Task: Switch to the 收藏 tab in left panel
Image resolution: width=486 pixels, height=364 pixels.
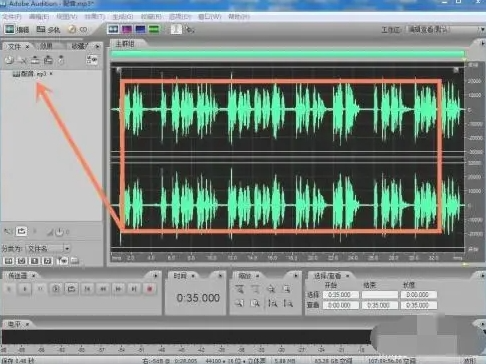Action: [80, 46]
